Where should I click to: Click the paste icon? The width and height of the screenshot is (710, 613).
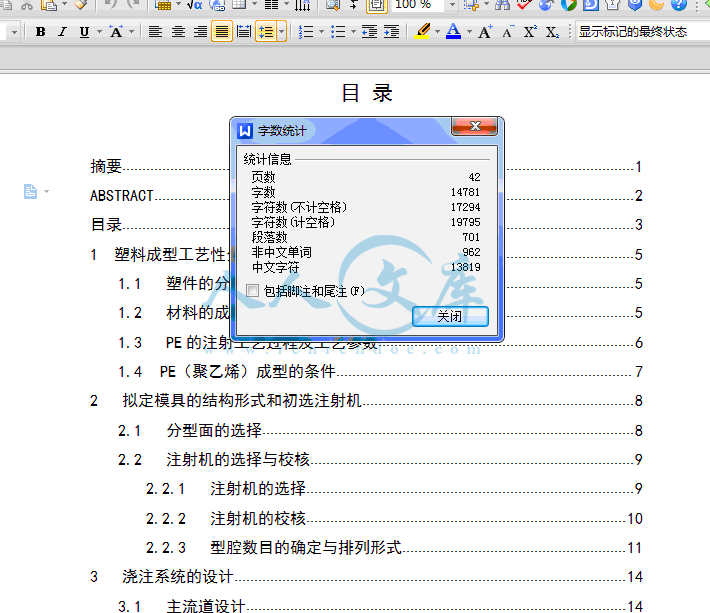point(49,5)
